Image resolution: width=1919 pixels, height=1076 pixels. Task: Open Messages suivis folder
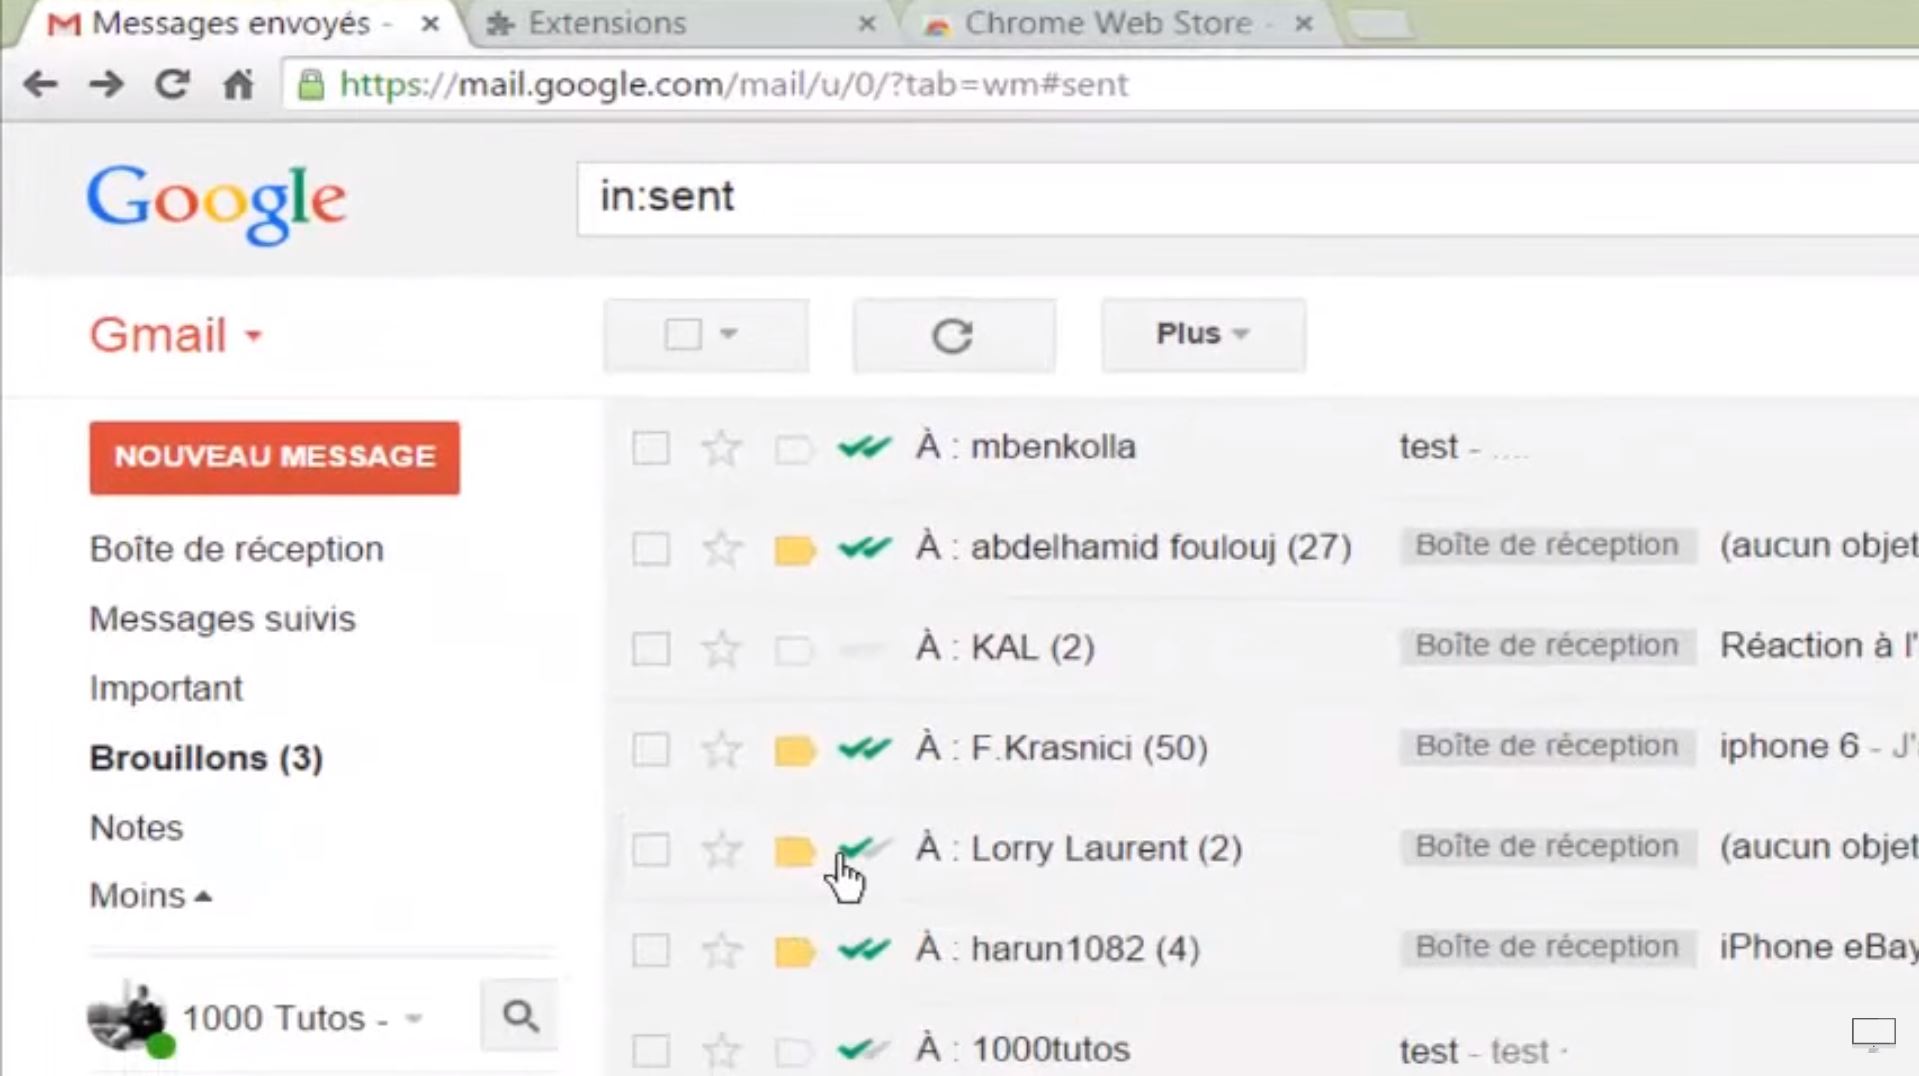222,619
